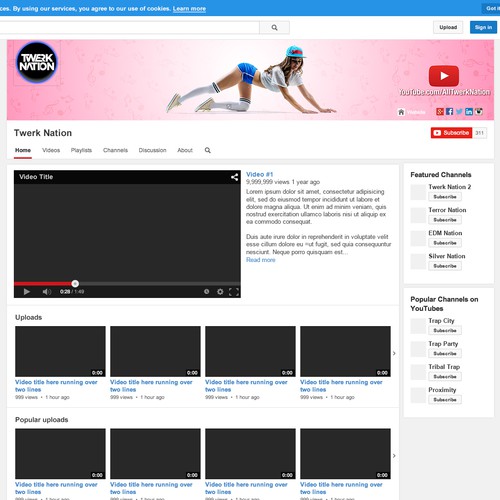Click the YouTube.com/AllTwerkNation banner text

point(445,92)
